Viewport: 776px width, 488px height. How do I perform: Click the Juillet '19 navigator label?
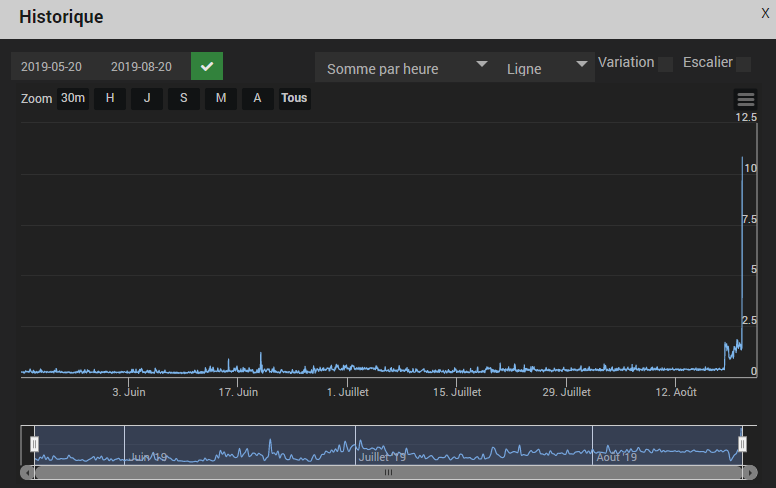tap(382, 457)
